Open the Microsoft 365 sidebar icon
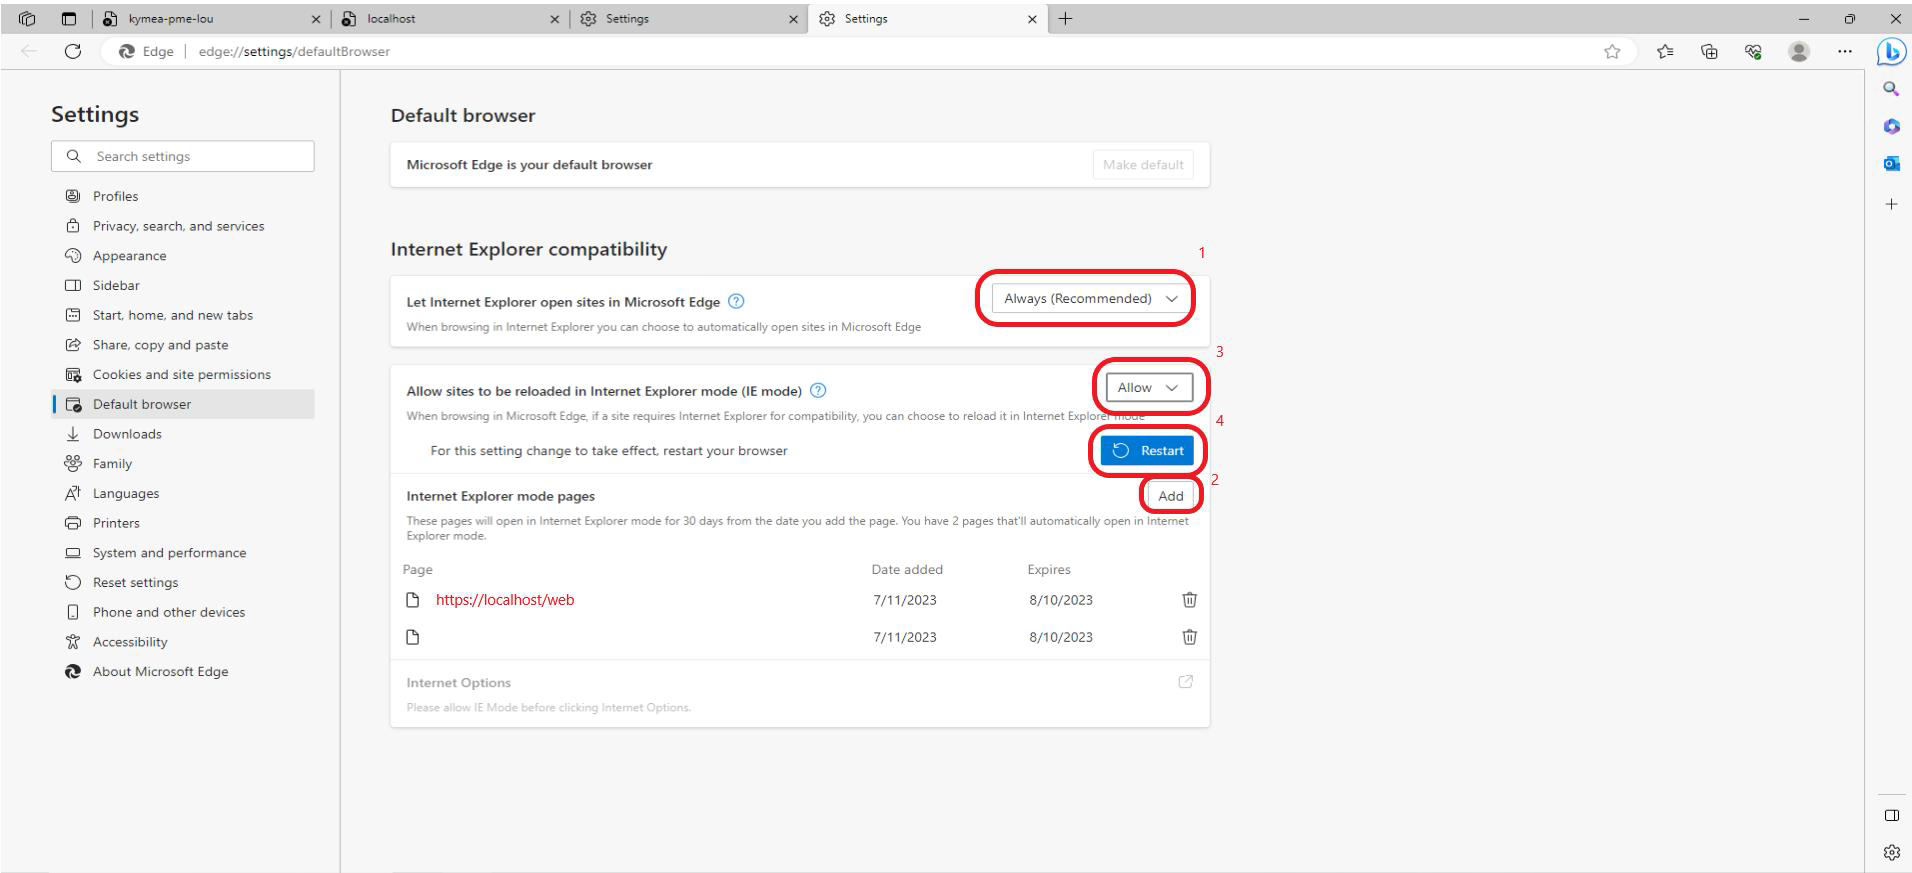Image resolution: width=1912 pixels, height=873 pixels. pyautogui.click(x=1891, y=126)
